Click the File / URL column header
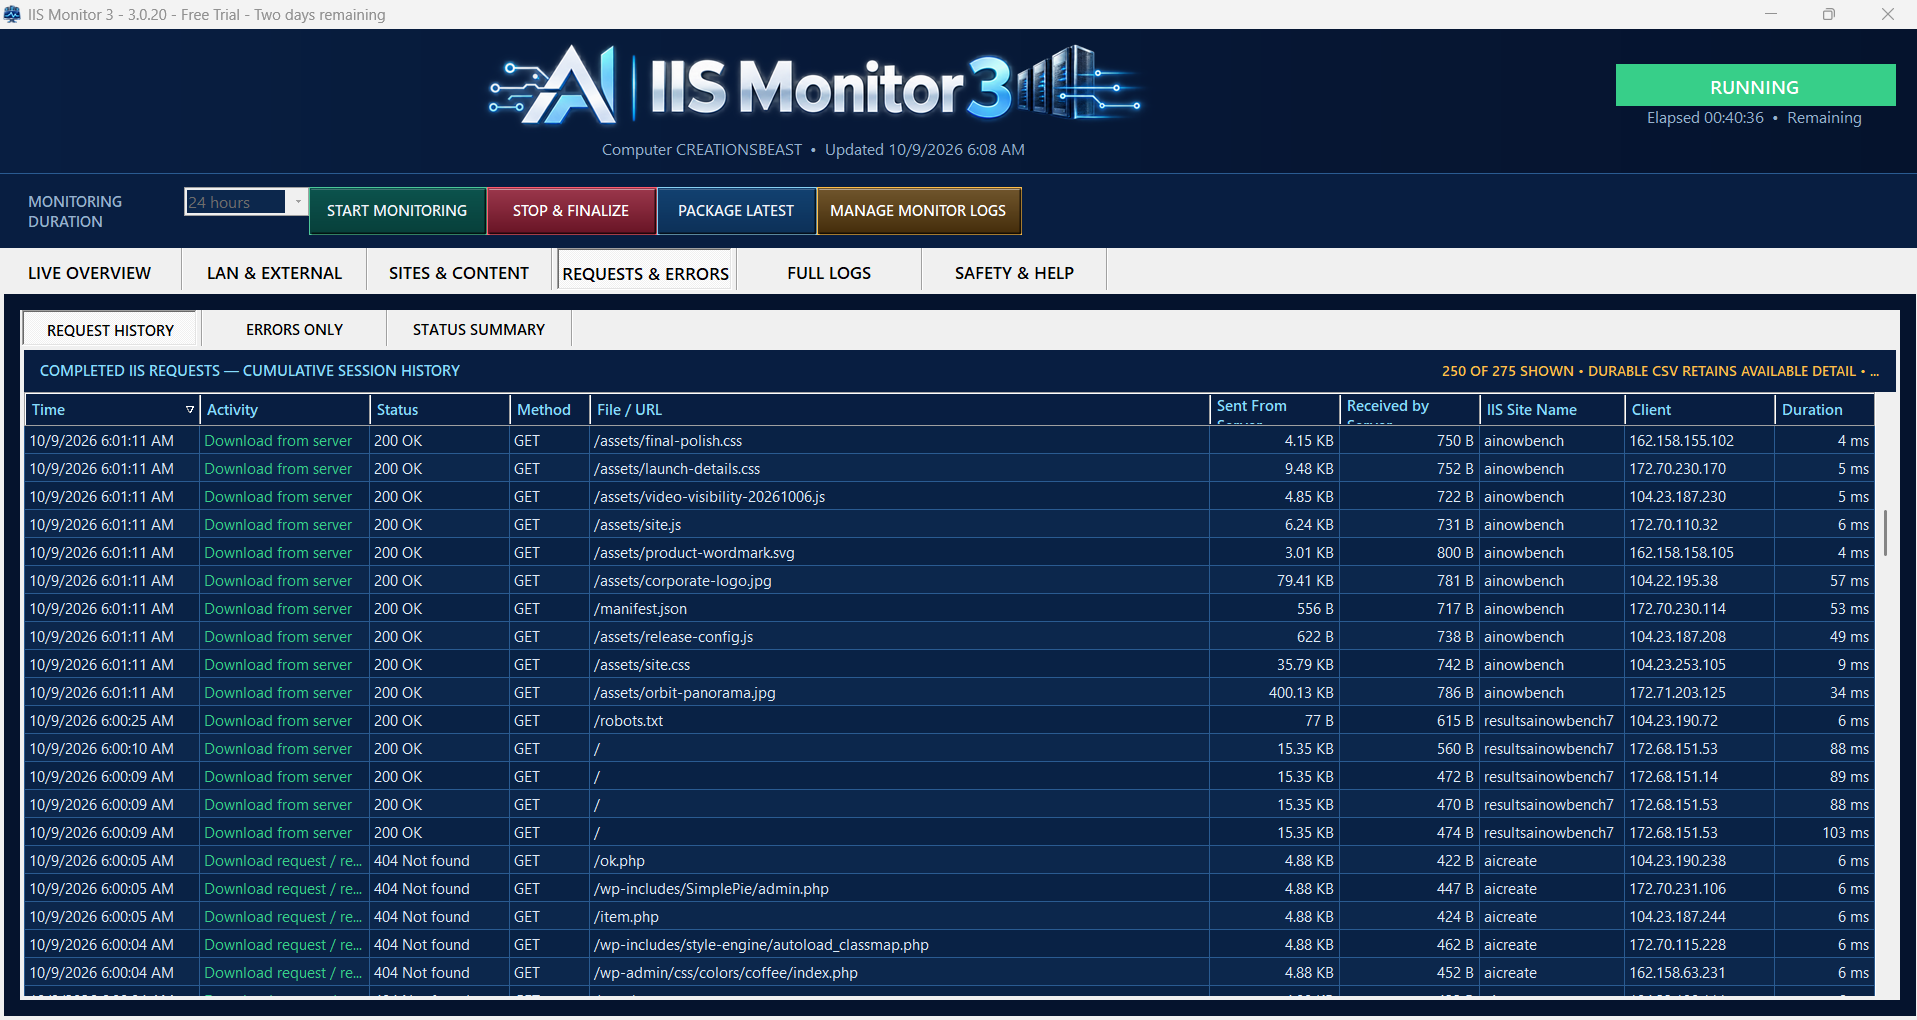The height and width of the screenshot is (1020, 1917). pyautogui.click(x=900, y=410)
